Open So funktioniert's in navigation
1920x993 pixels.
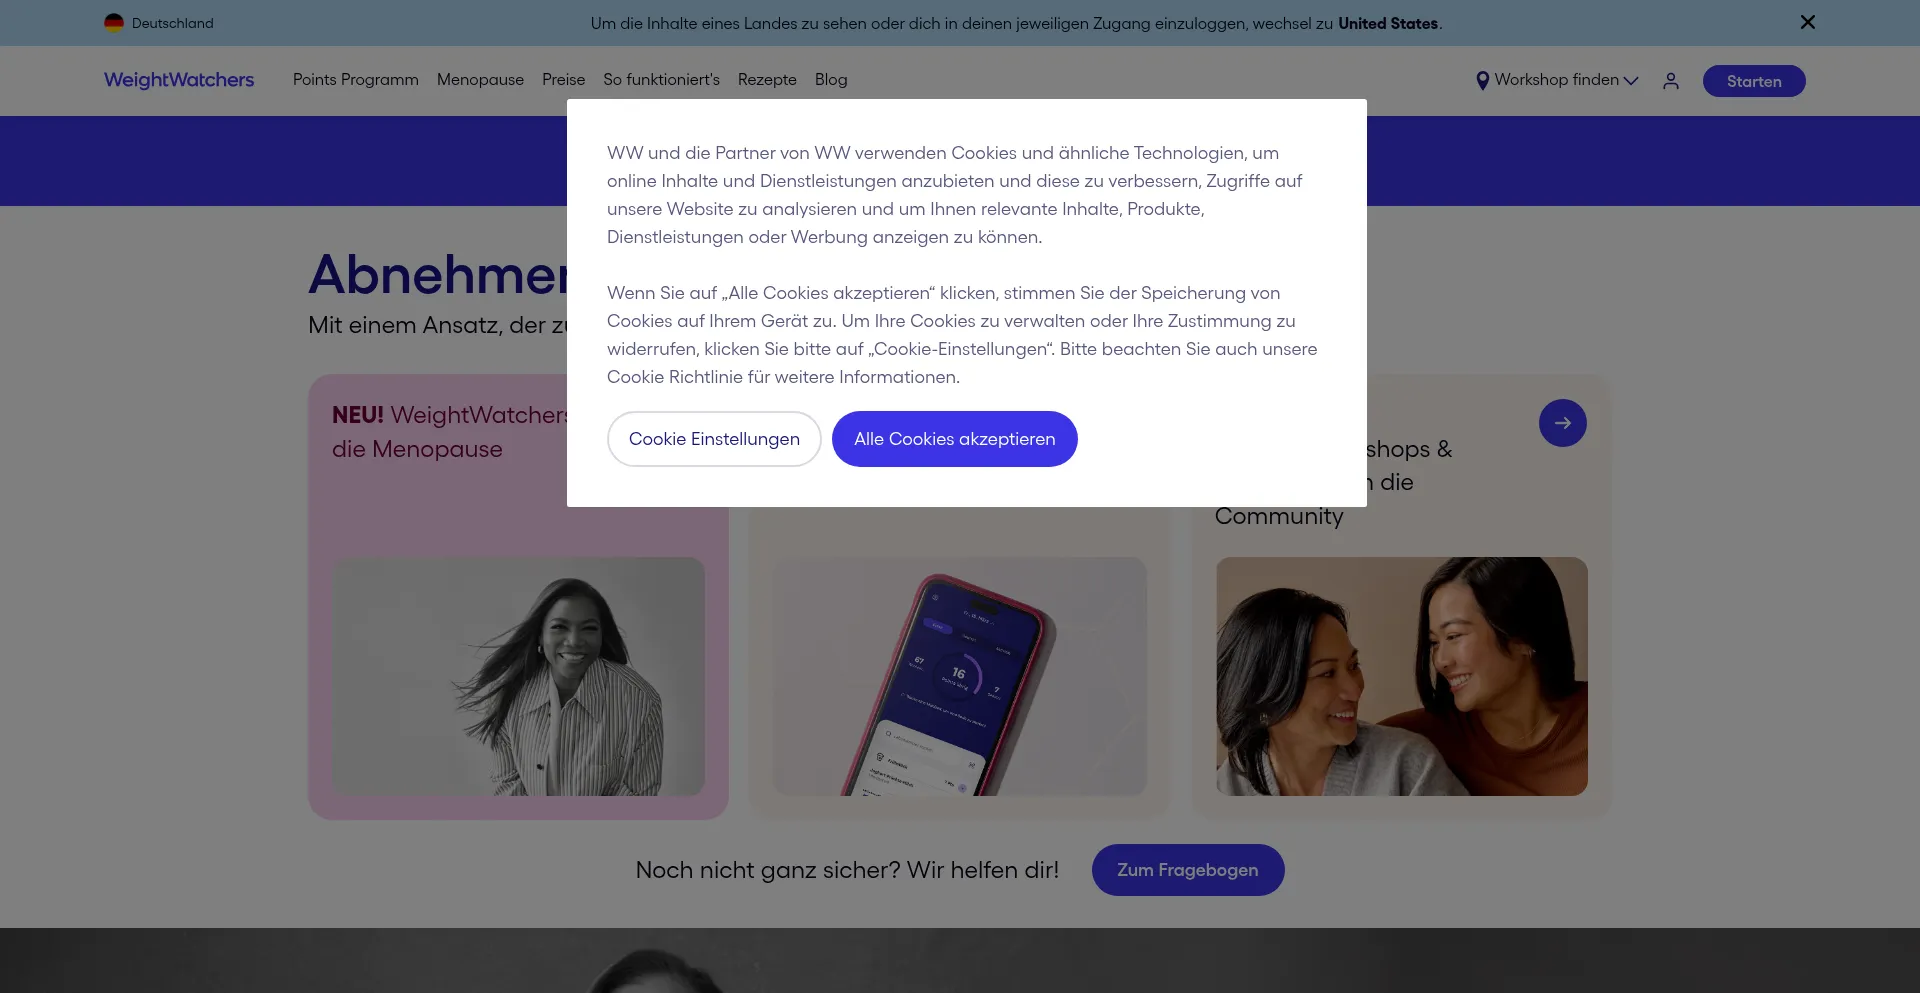(x=661, y=80)
